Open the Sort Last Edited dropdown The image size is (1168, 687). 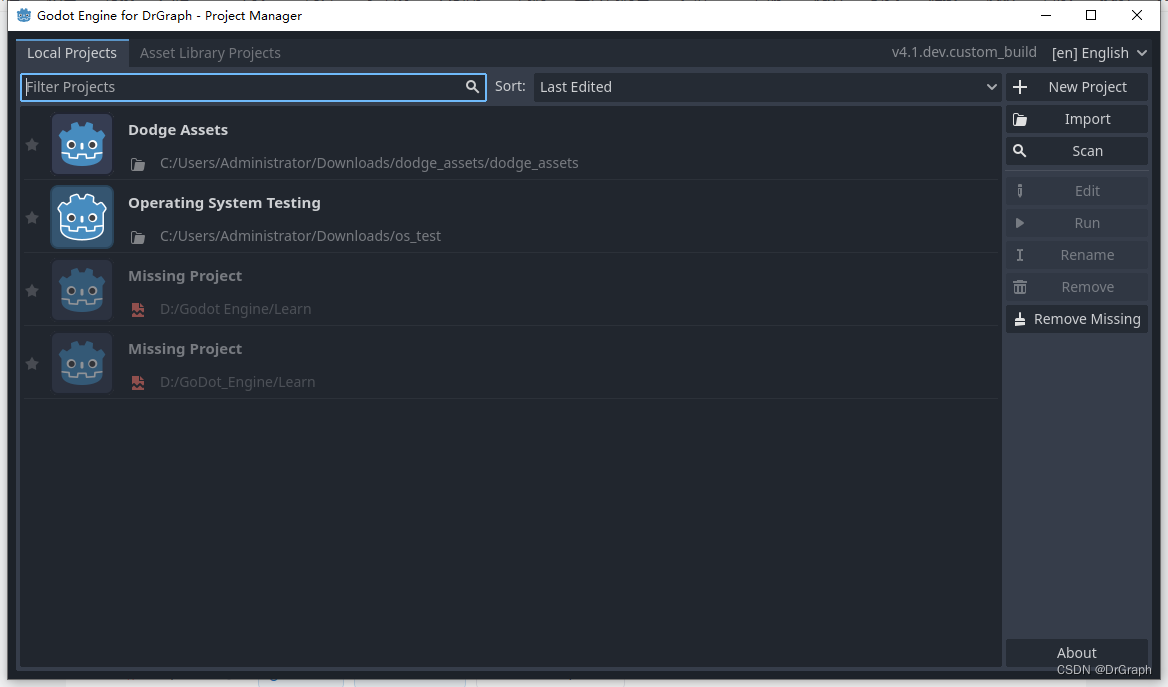pos(767,87)
